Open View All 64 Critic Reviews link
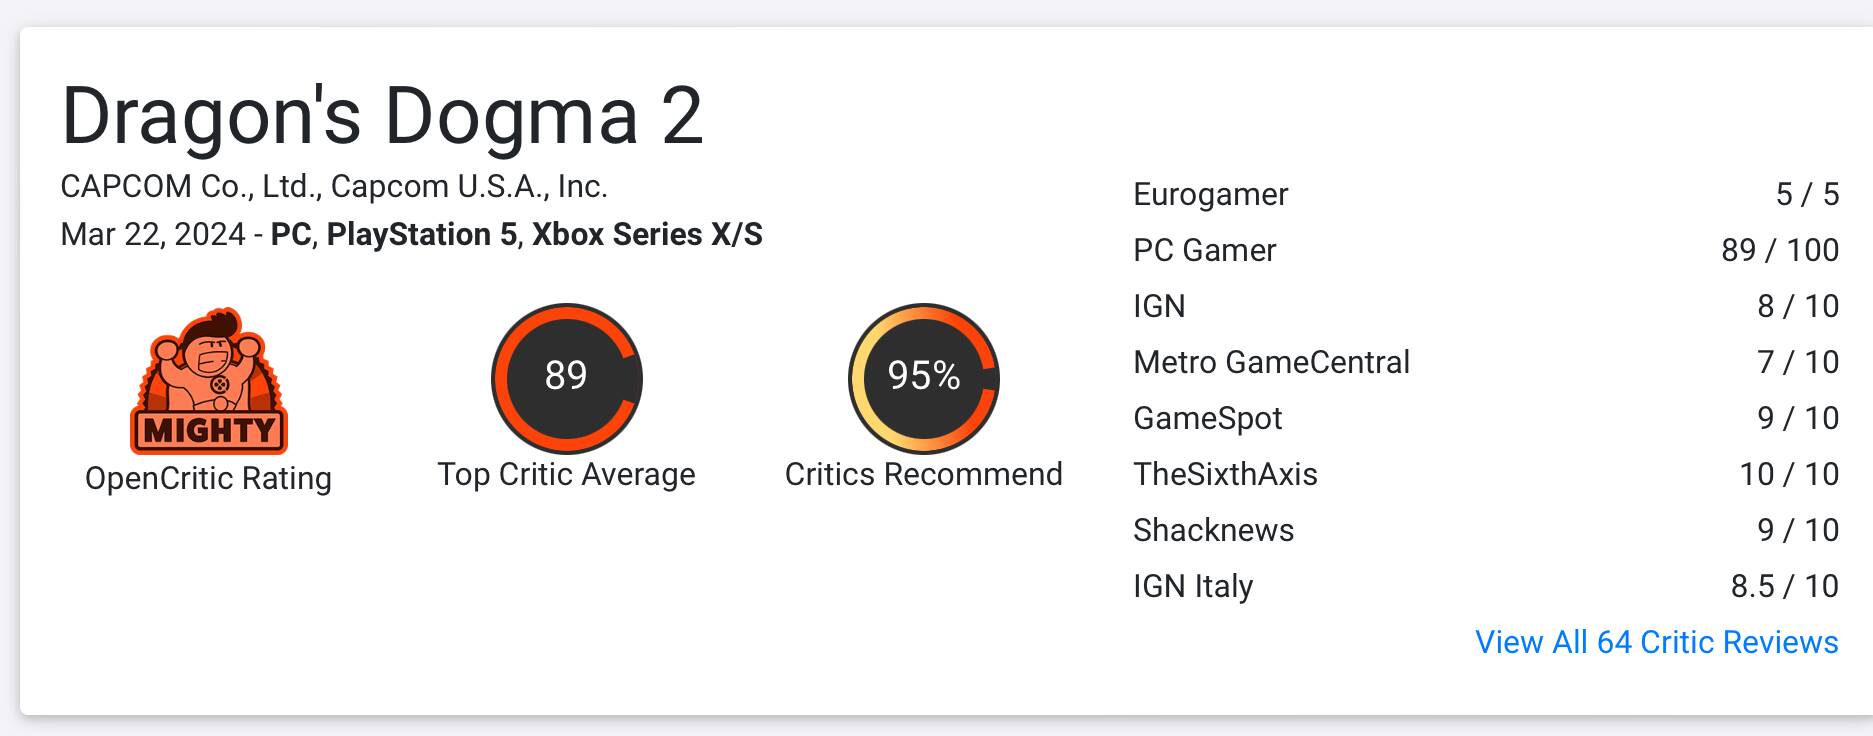1873x736 pixels. (1656, 642)
